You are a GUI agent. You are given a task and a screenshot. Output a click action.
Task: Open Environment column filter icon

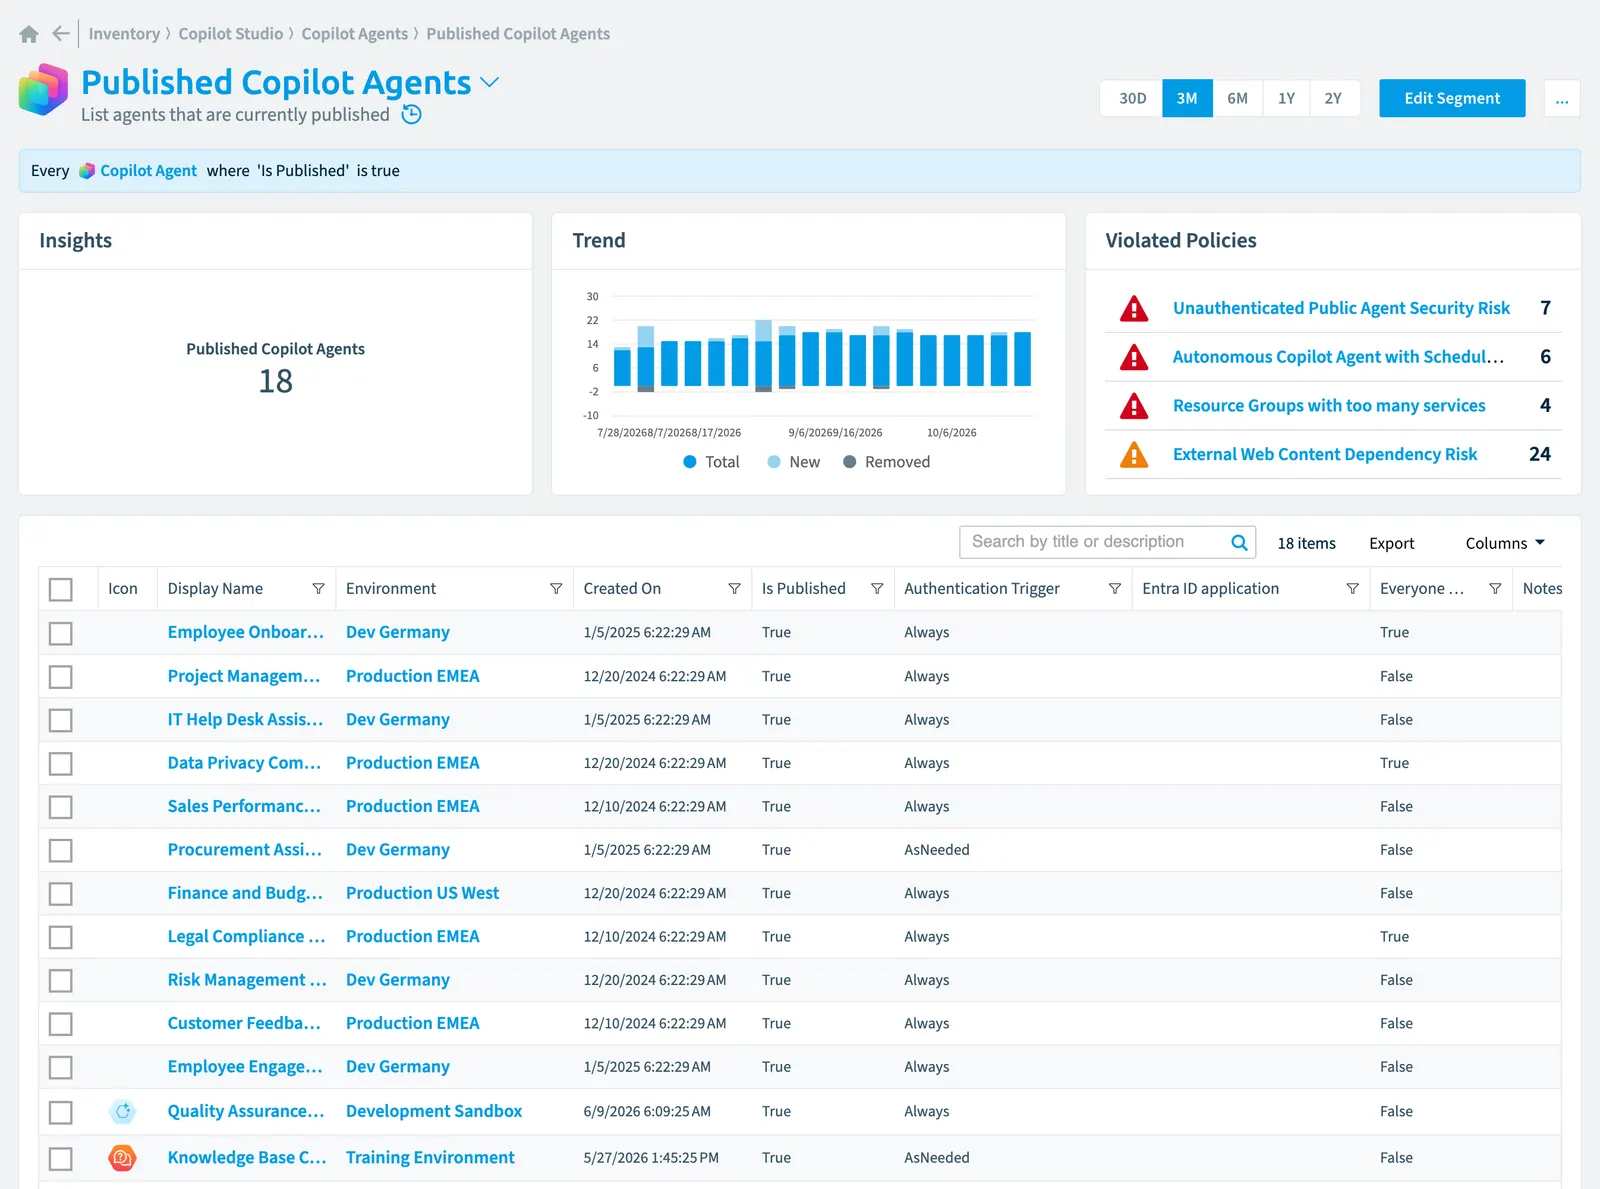coord(556,589)
